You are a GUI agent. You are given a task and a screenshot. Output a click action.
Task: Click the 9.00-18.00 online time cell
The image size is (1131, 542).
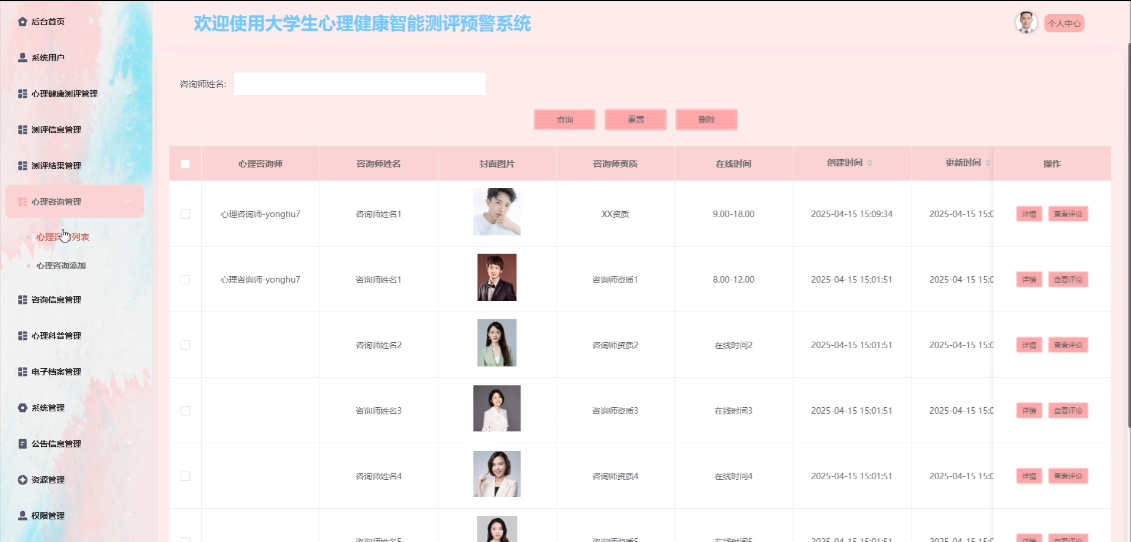(x=734, y=214)
